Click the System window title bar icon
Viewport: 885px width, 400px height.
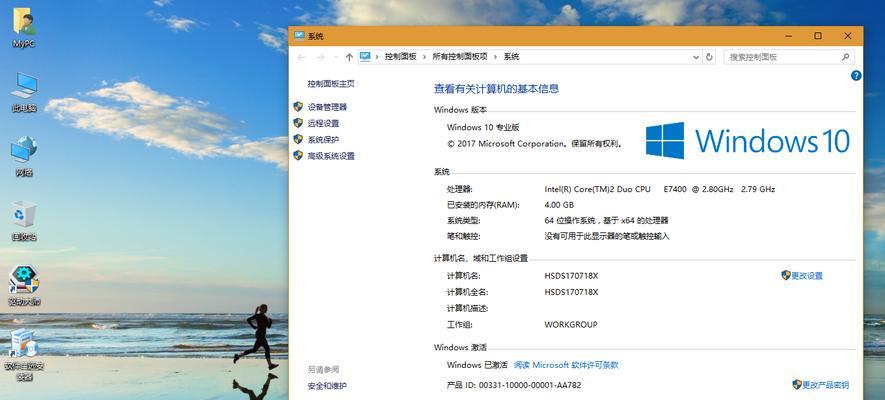click(x=299, y=36)
